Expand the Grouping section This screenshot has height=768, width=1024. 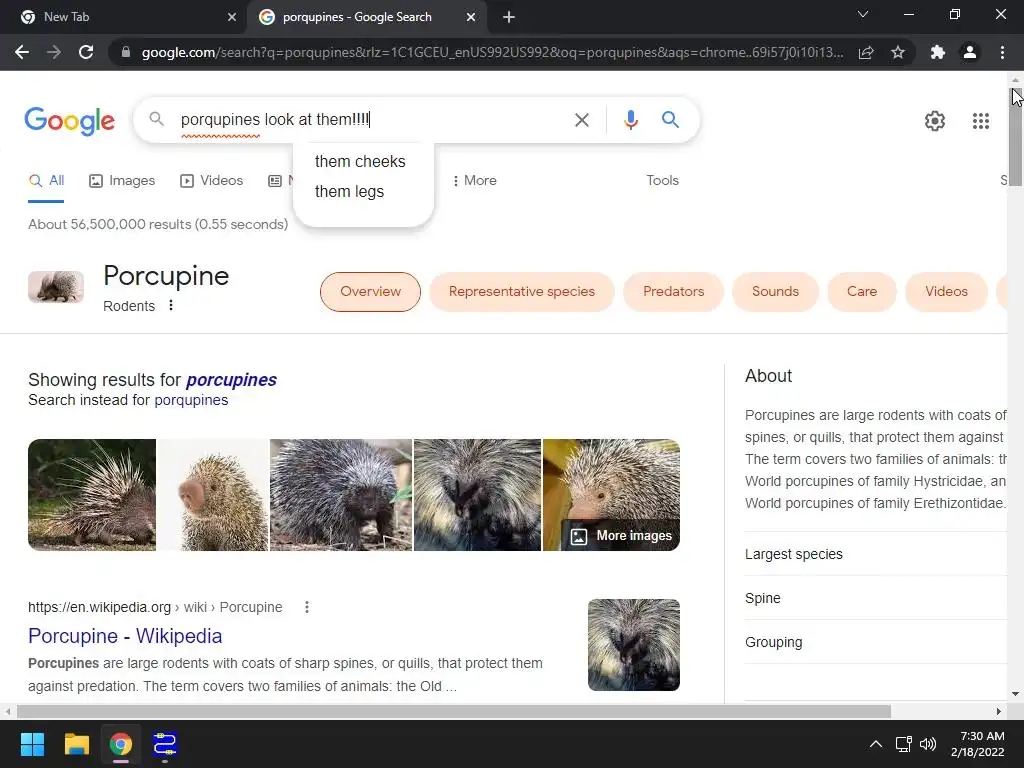click(x=875, y=642)
